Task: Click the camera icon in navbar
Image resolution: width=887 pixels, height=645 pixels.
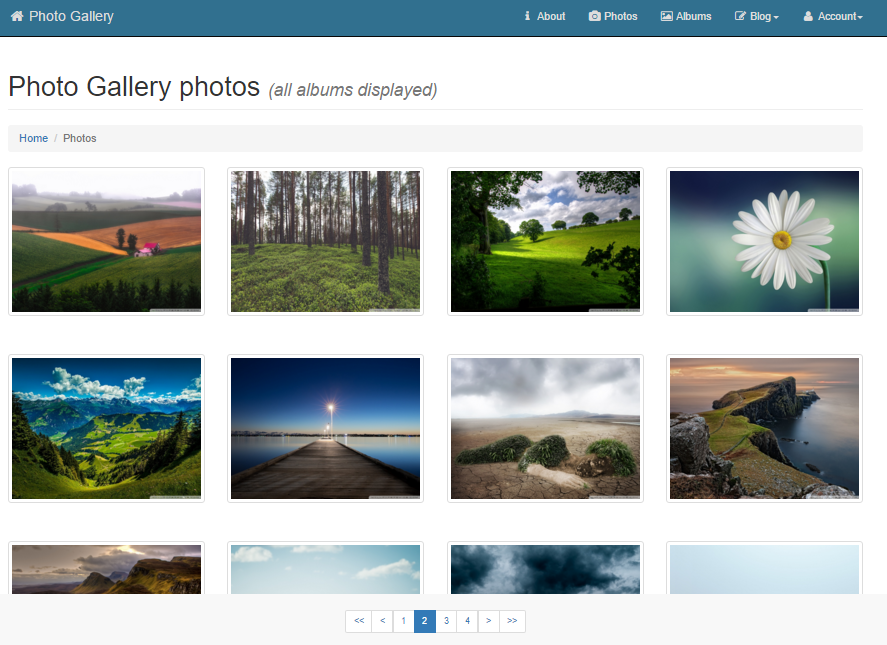Action: (x=594, y=16)
